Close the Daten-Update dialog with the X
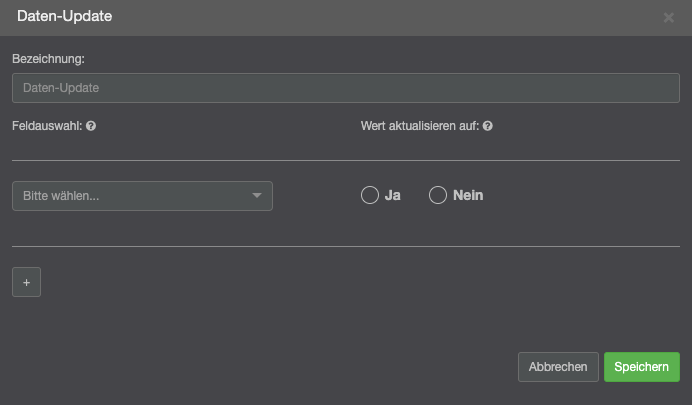The width and height of the screenshot is (692, 405). 669,18
